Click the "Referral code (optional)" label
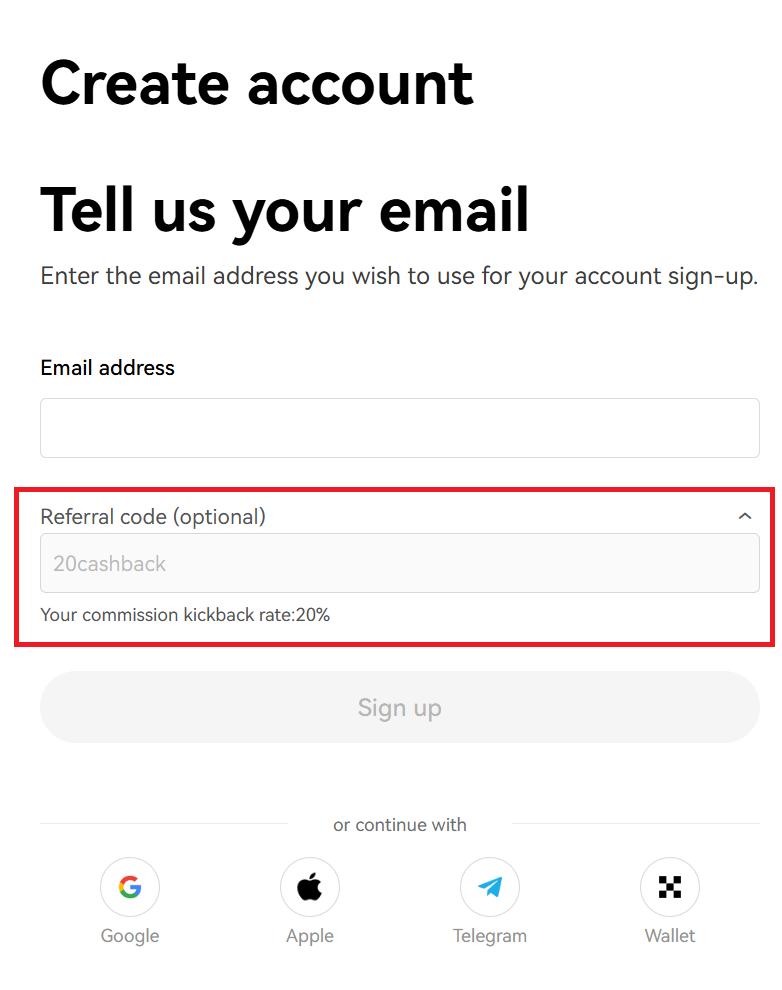The width and height of the screenshot is (782, 990). click(x=153, y=517)
